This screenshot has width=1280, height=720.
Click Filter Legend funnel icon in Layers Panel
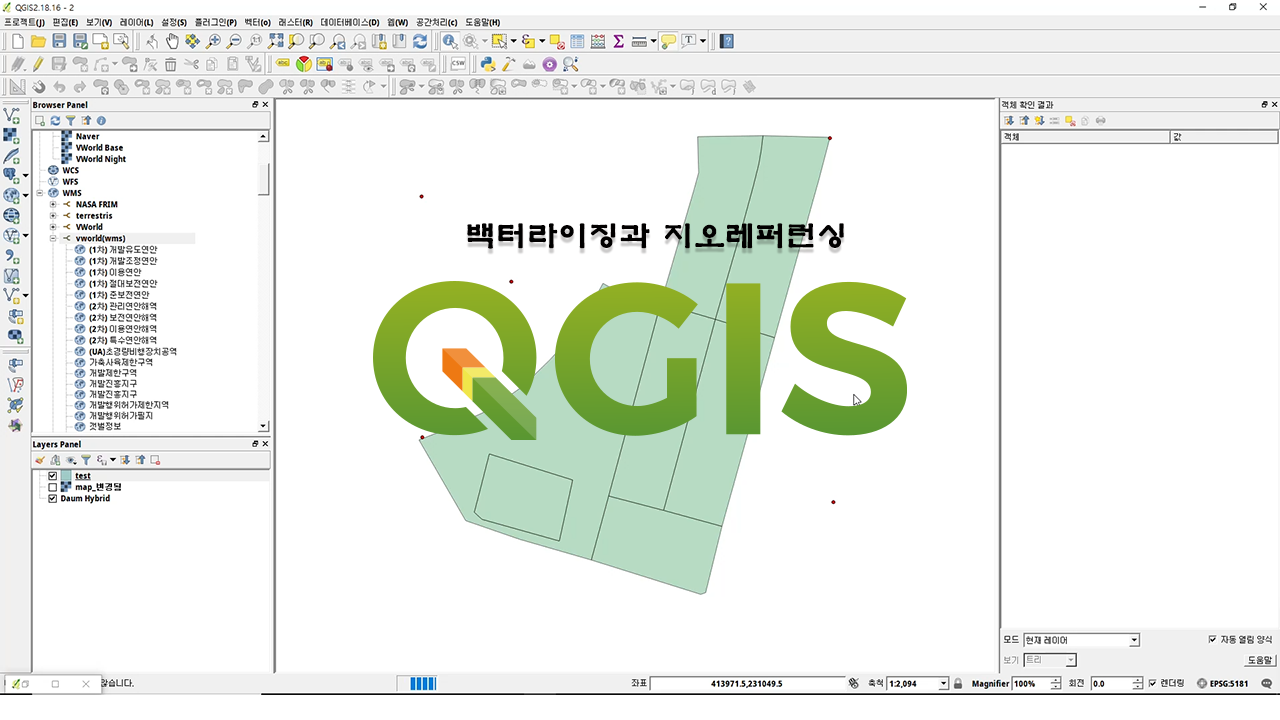click(x=86, y=460)
